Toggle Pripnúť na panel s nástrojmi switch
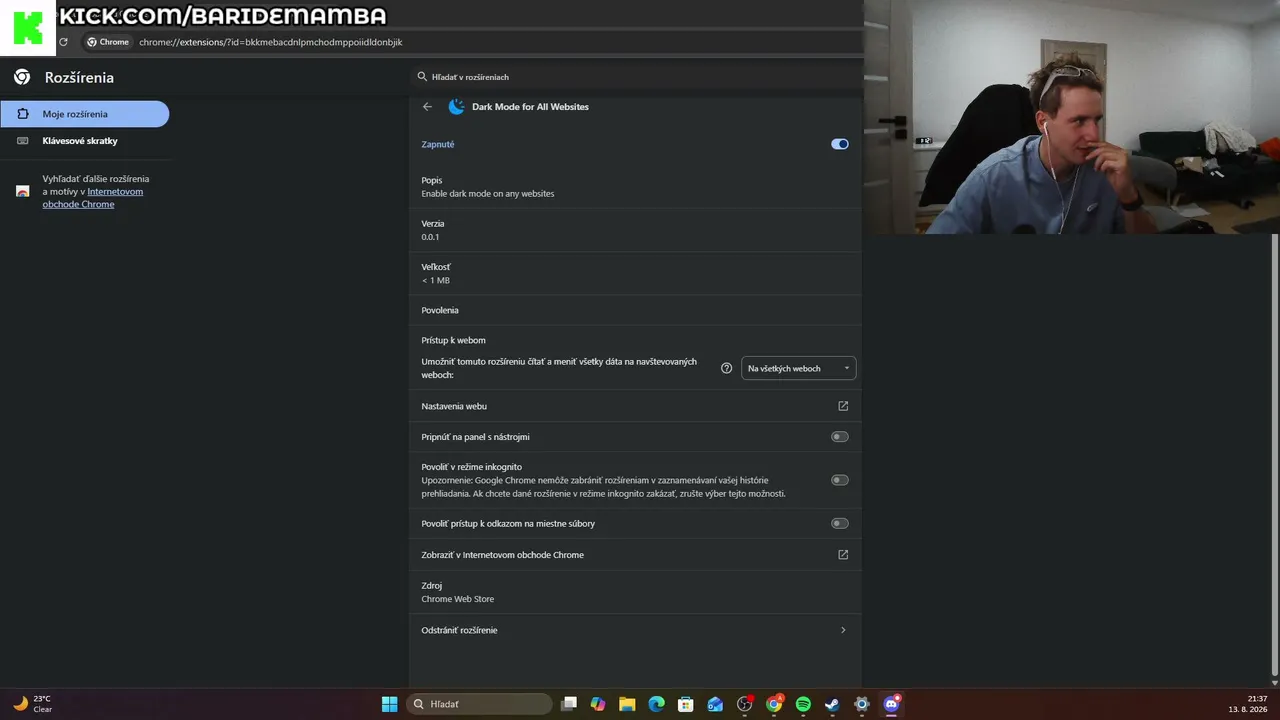Screen dimensions: 1280x720 pos(840,437)
